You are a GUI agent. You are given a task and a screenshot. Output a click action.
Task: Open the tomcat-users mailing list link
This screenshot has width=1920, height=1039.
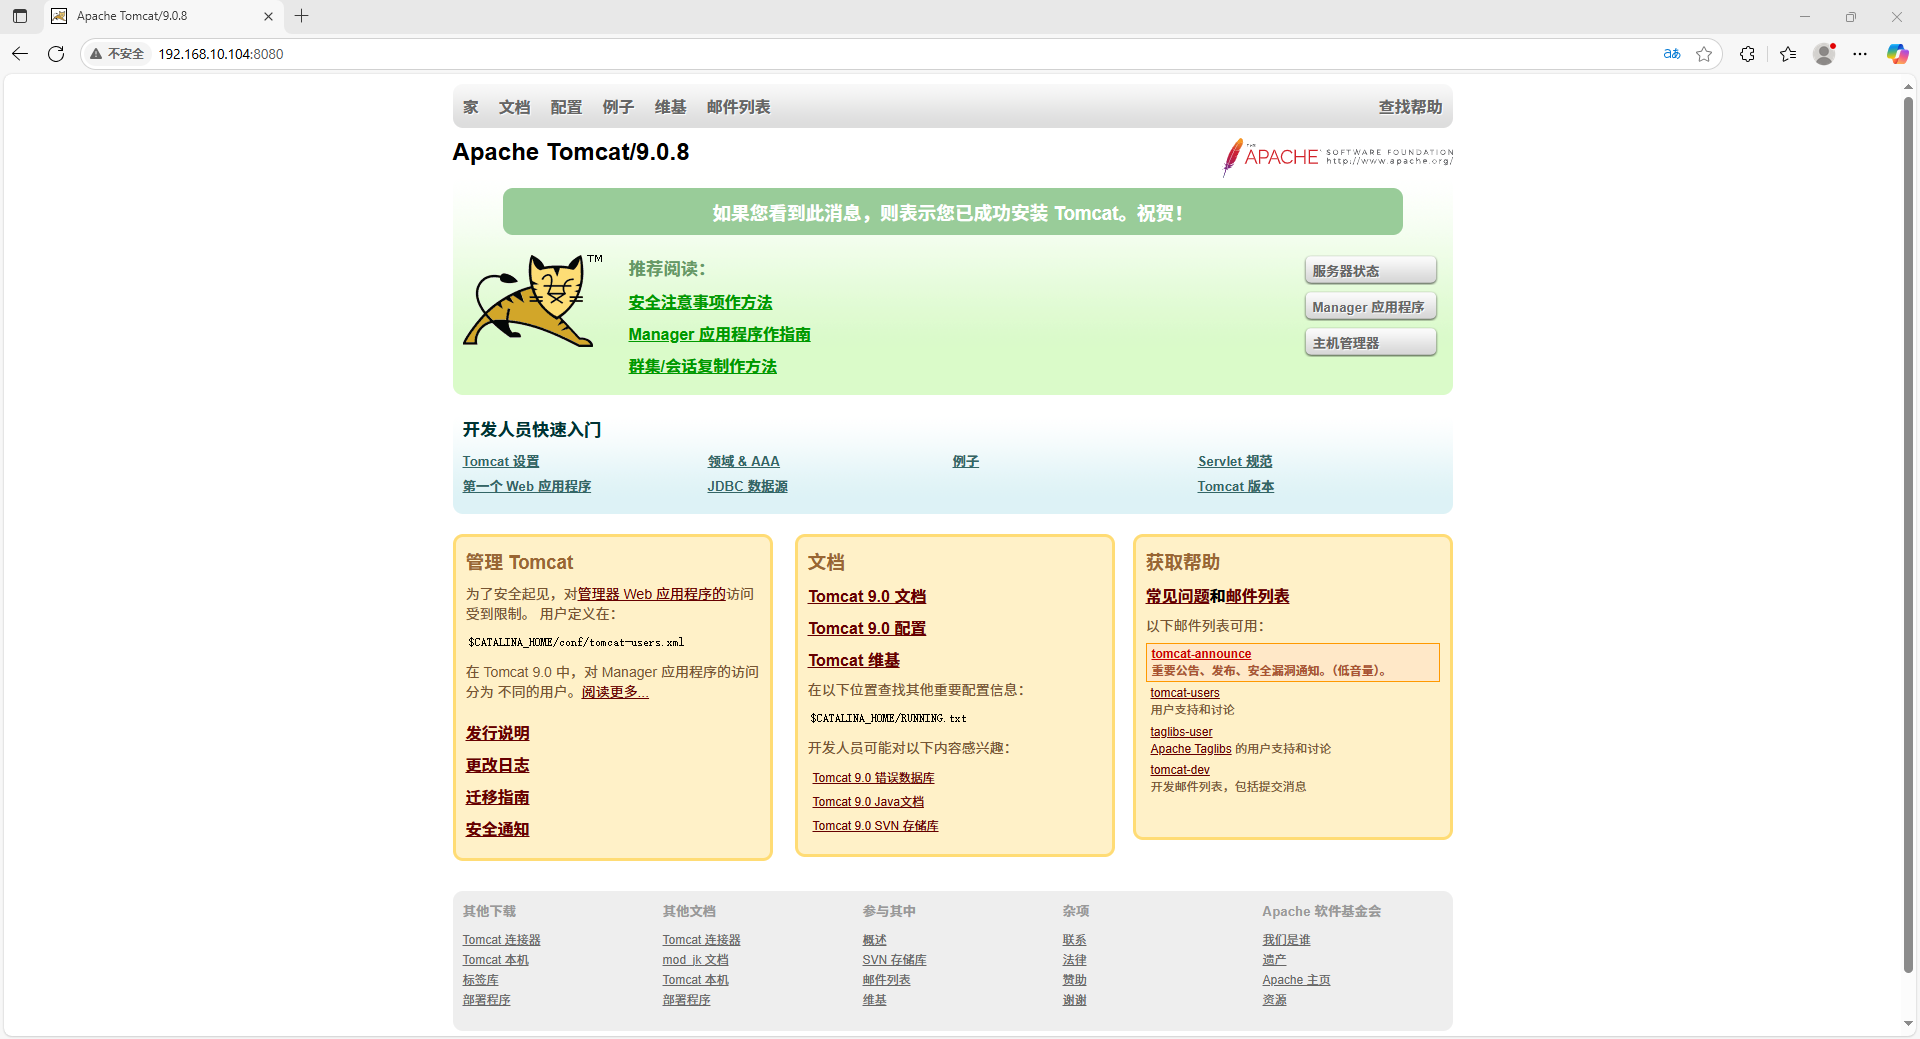[1185, 693]
